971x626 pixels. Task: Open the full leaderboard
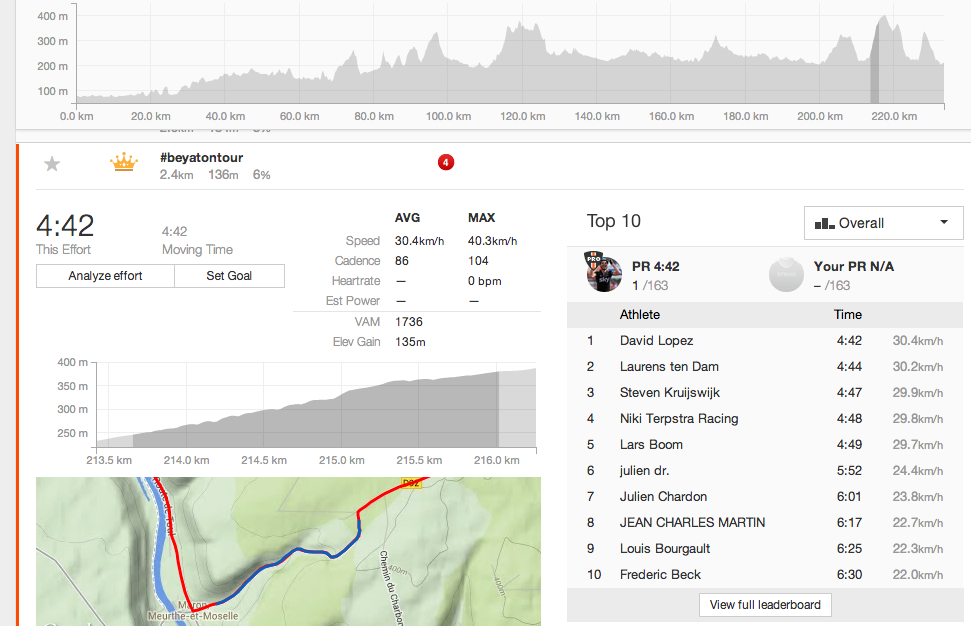pos(765,604)
